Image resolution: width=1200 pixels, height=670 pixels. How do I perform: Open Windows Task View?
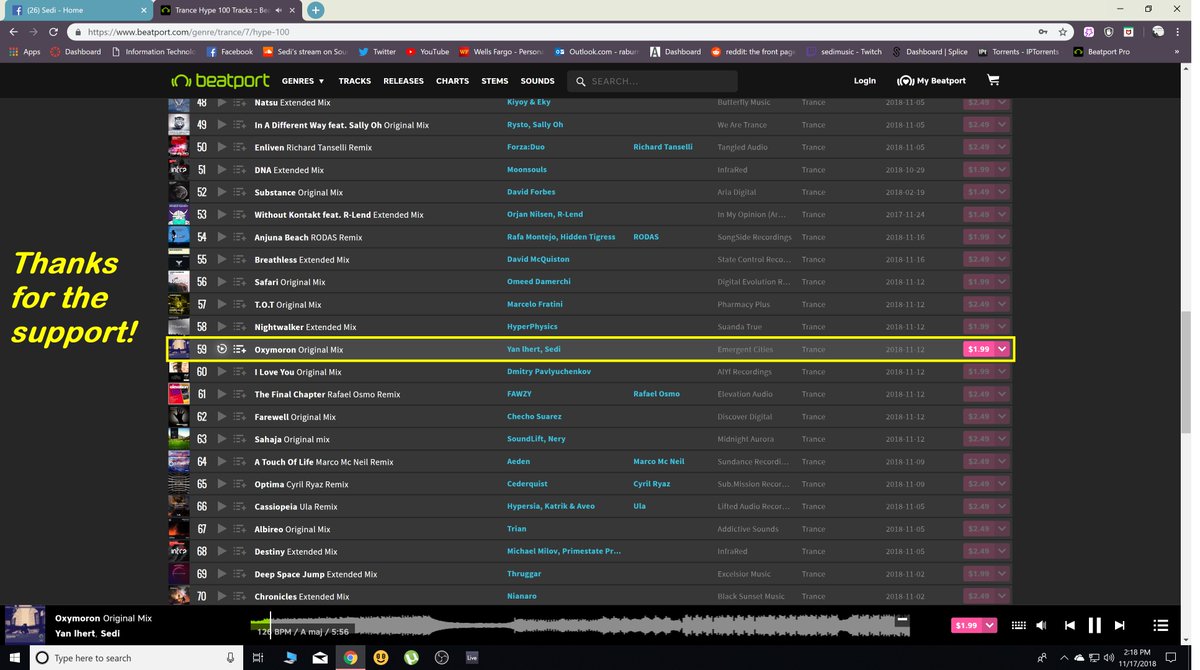(x=257, y=658)
